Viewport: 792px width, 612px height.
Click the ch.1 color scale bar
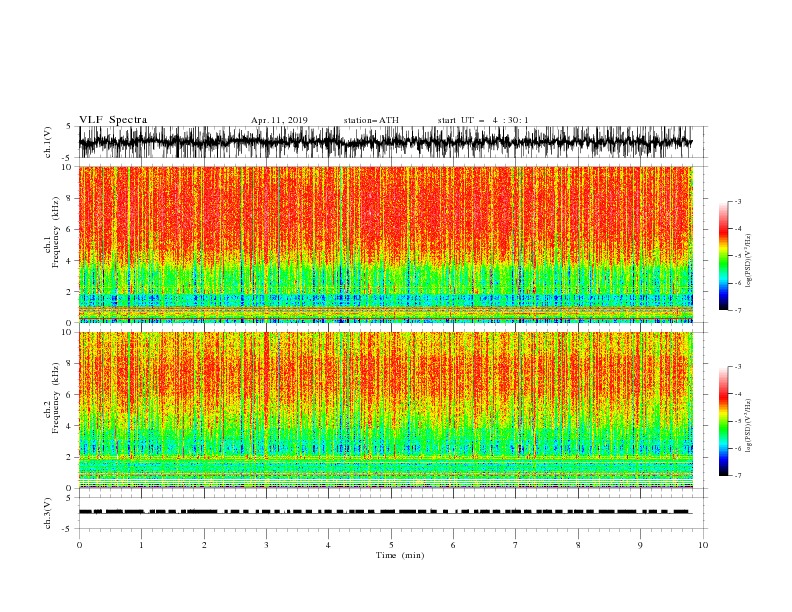pyautogui.click(x=724, y=255)
